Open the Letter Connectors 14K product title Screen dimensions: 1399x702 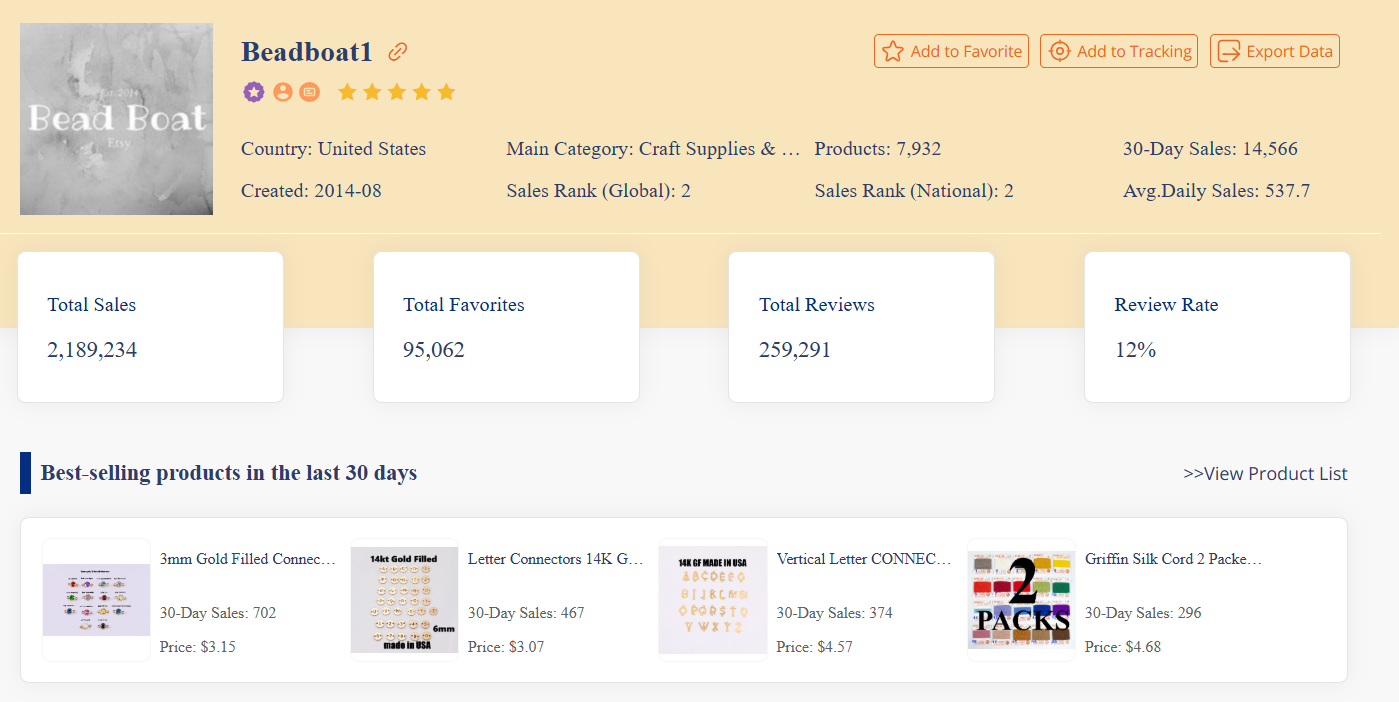point(553,559)
